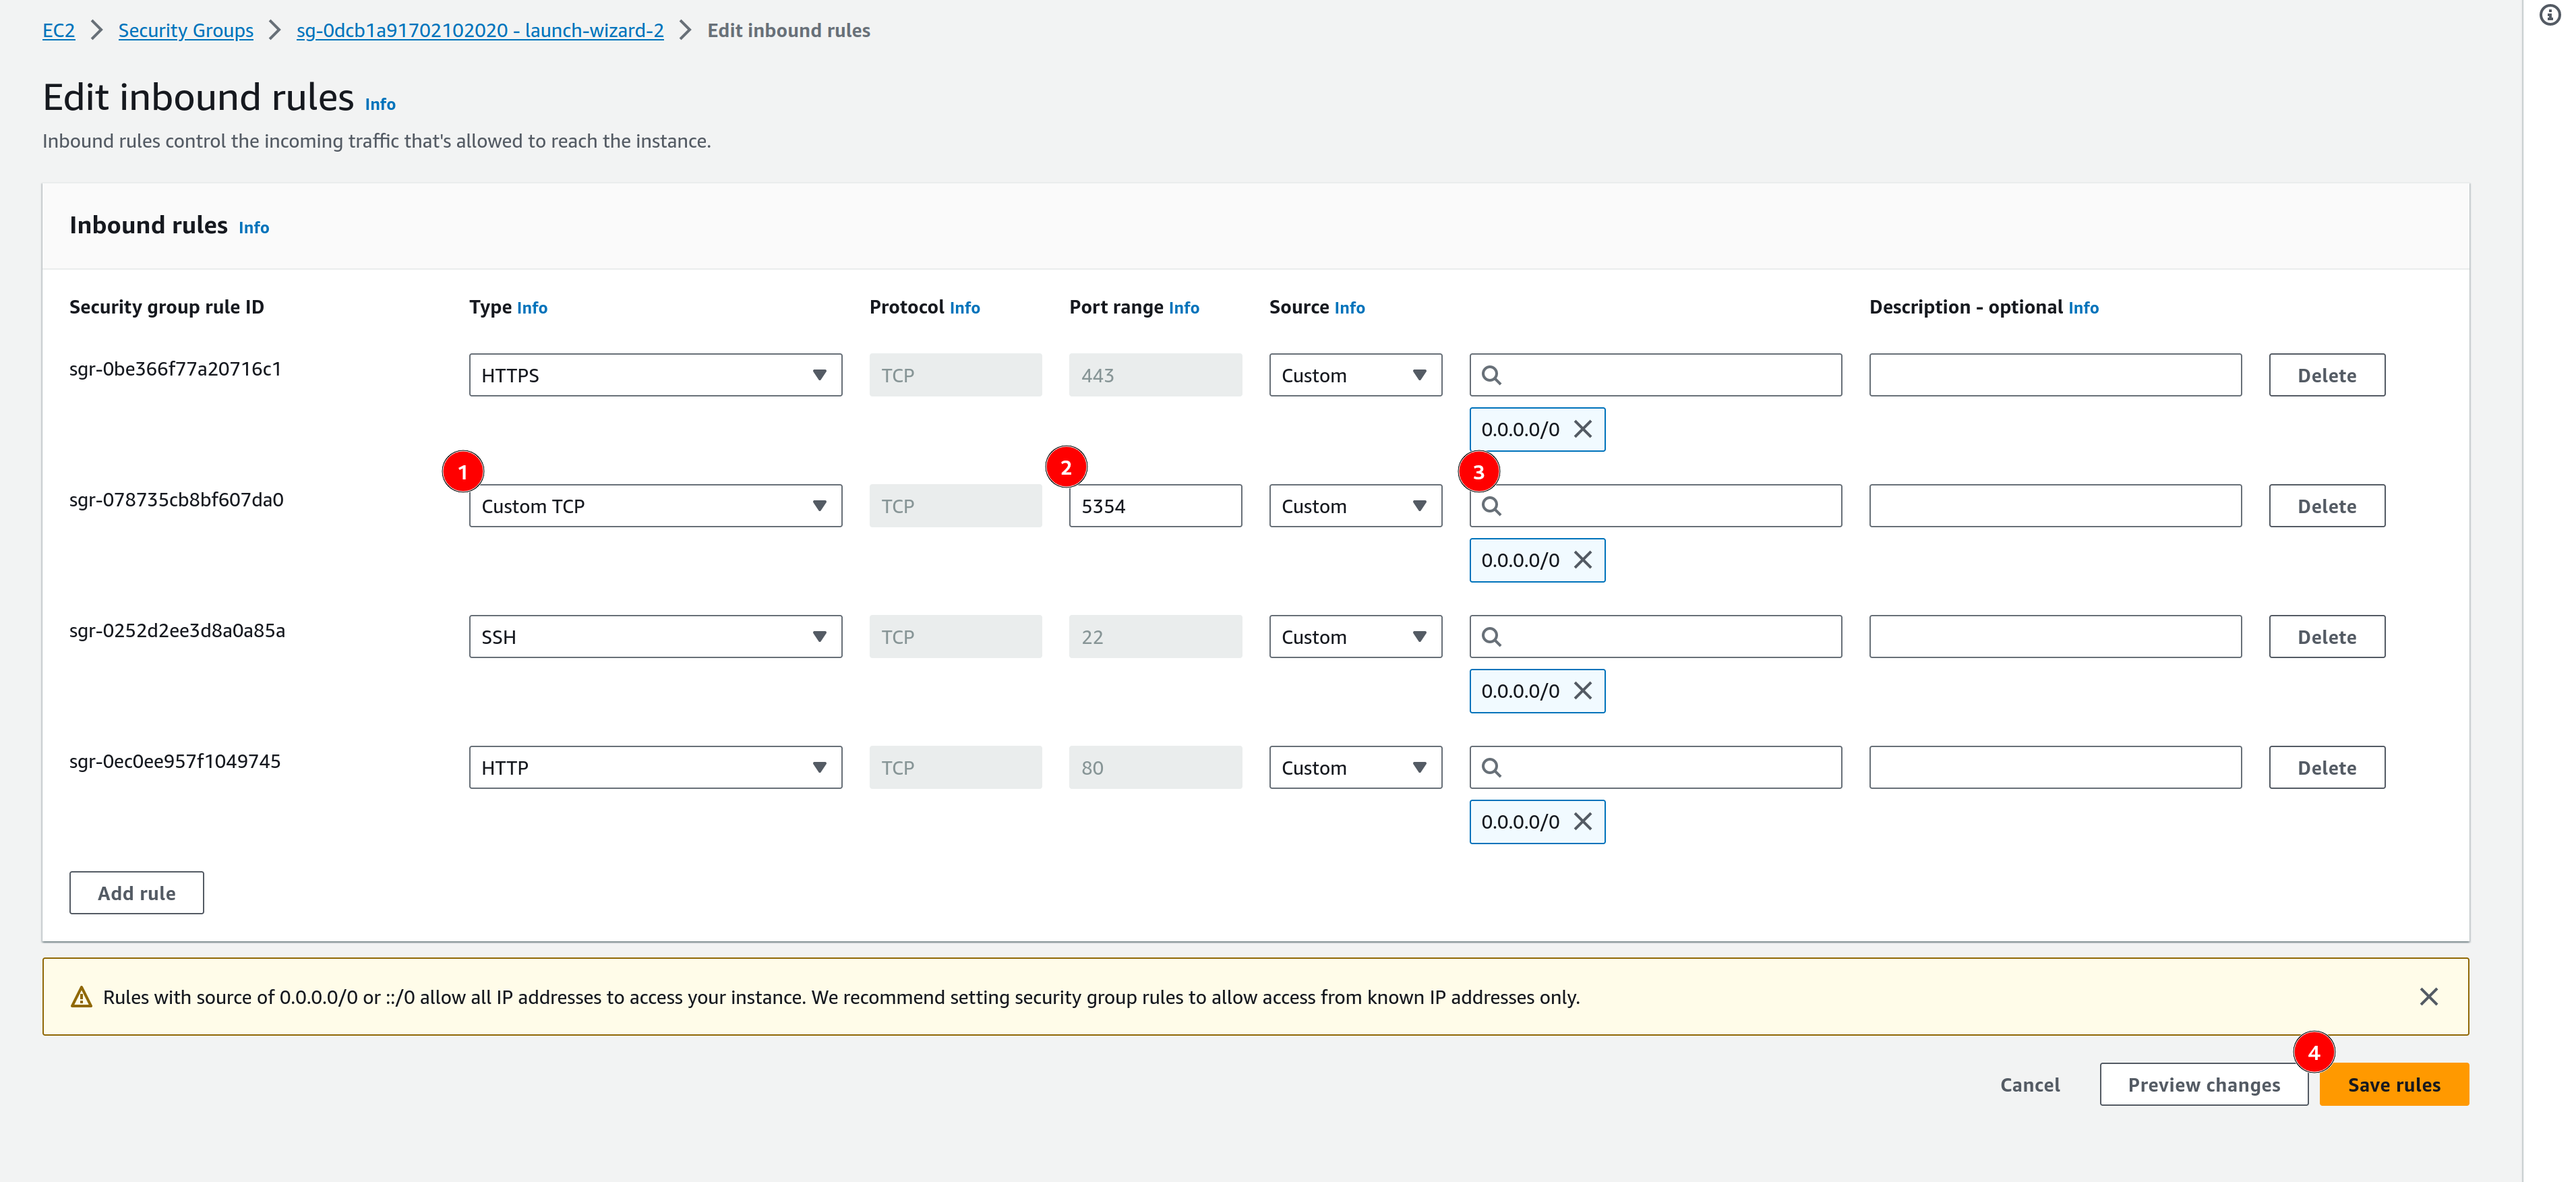
Task: Expand the SSH type dropdown
Action: (655, 637)
